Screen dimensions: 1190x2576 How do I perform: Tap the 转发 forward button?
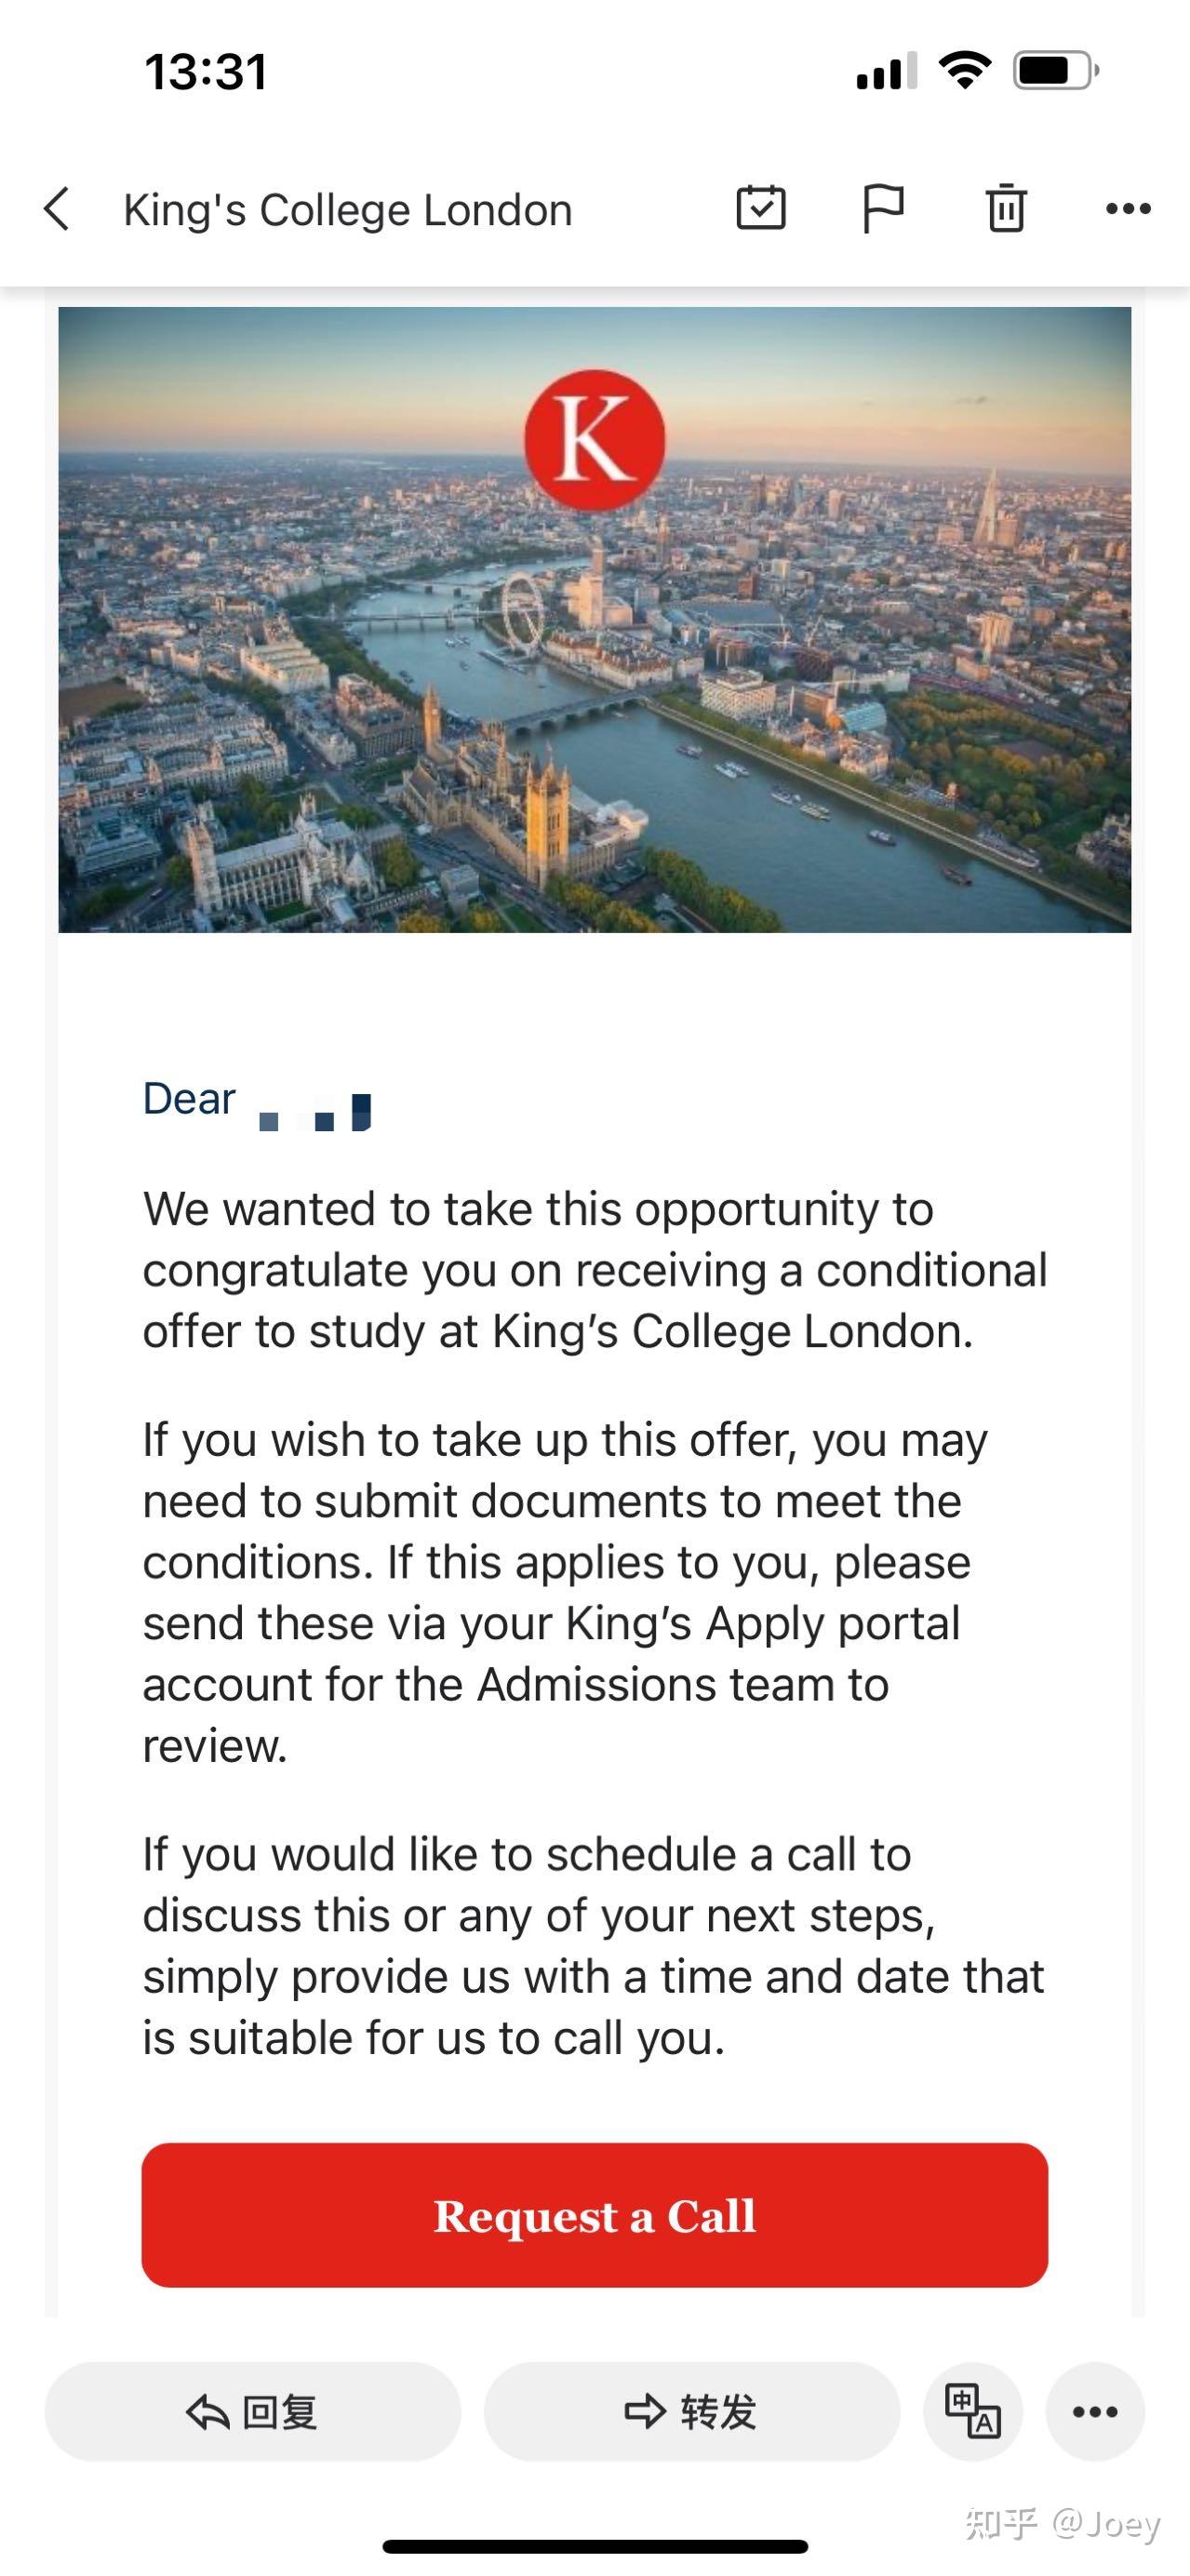(x=691, y=2411)
